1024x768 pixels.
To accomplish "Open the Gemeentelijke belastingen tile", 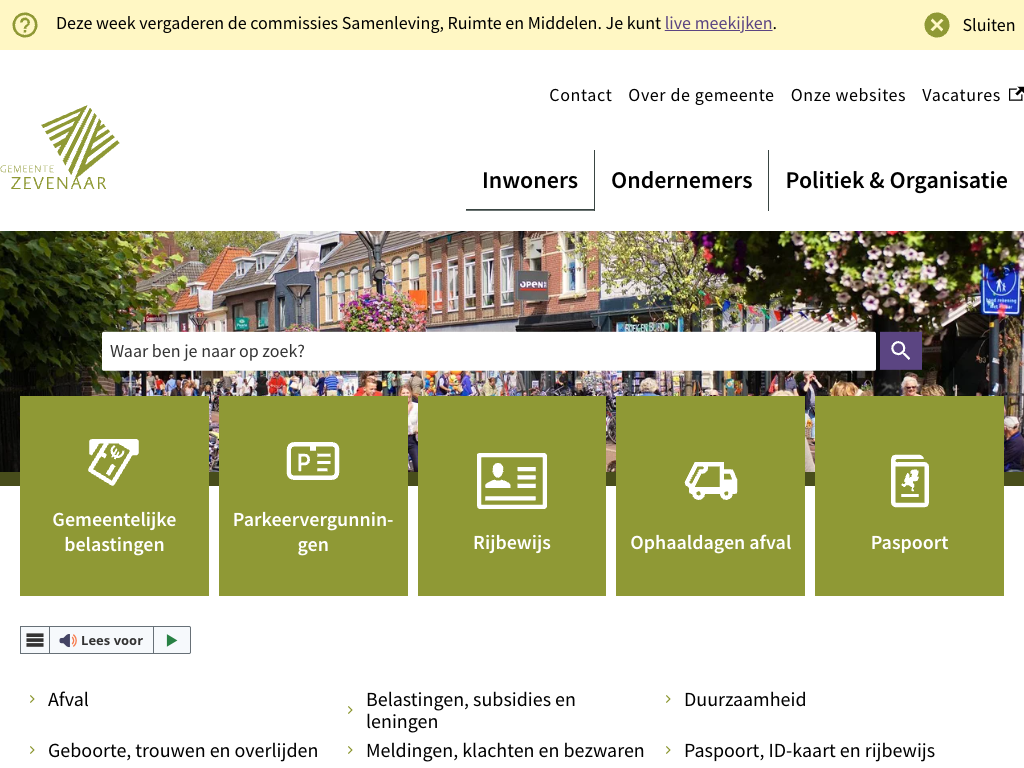I will (x=114, y=496).
